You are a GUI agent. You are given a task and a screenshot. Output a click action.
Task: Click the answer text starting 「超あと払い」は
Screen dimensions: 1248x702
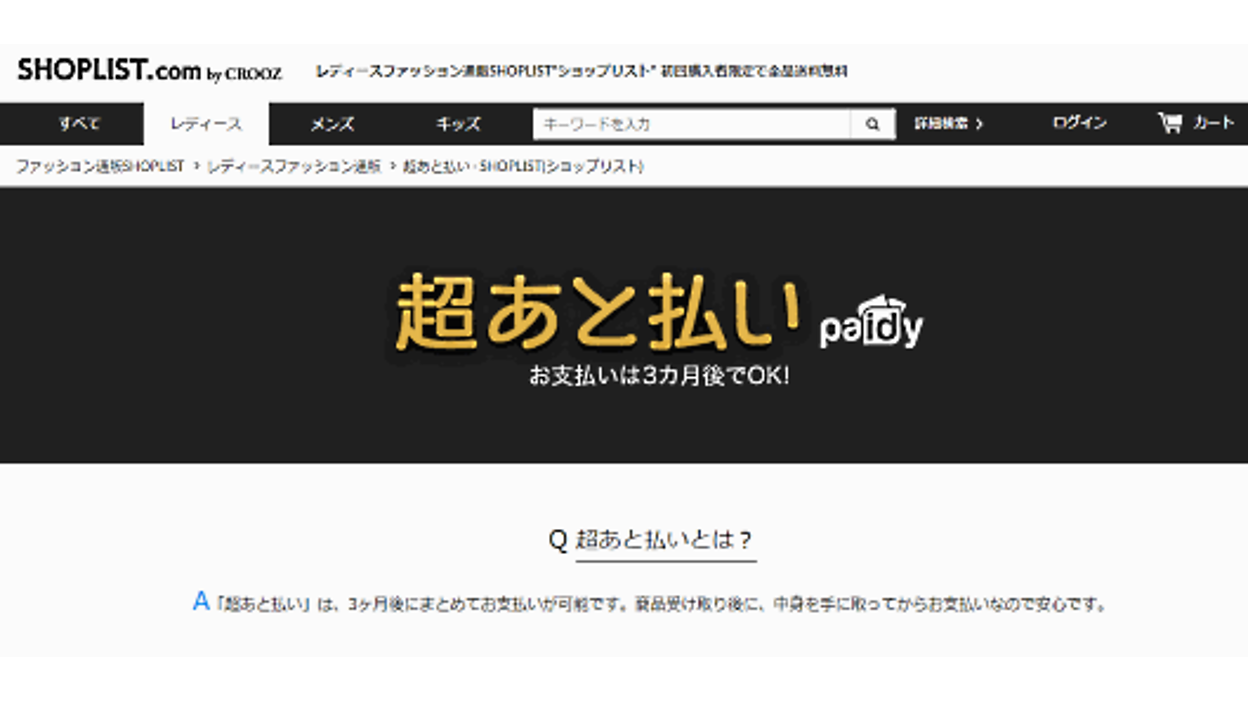tap(661, 604)
